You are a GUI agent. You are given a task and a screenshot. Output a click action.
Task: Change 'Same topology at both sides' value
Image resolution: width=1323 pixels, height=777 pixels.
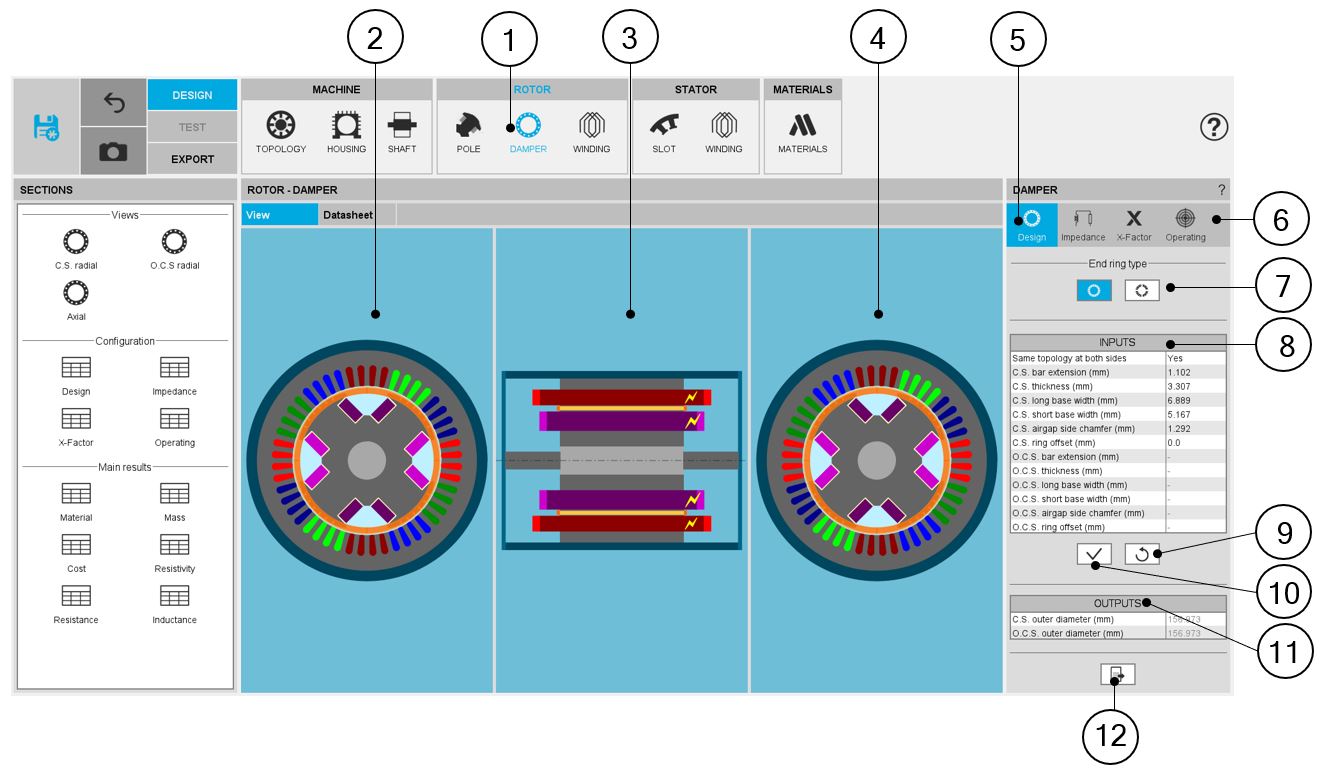pyautogui.click(x=1195, y=358)
